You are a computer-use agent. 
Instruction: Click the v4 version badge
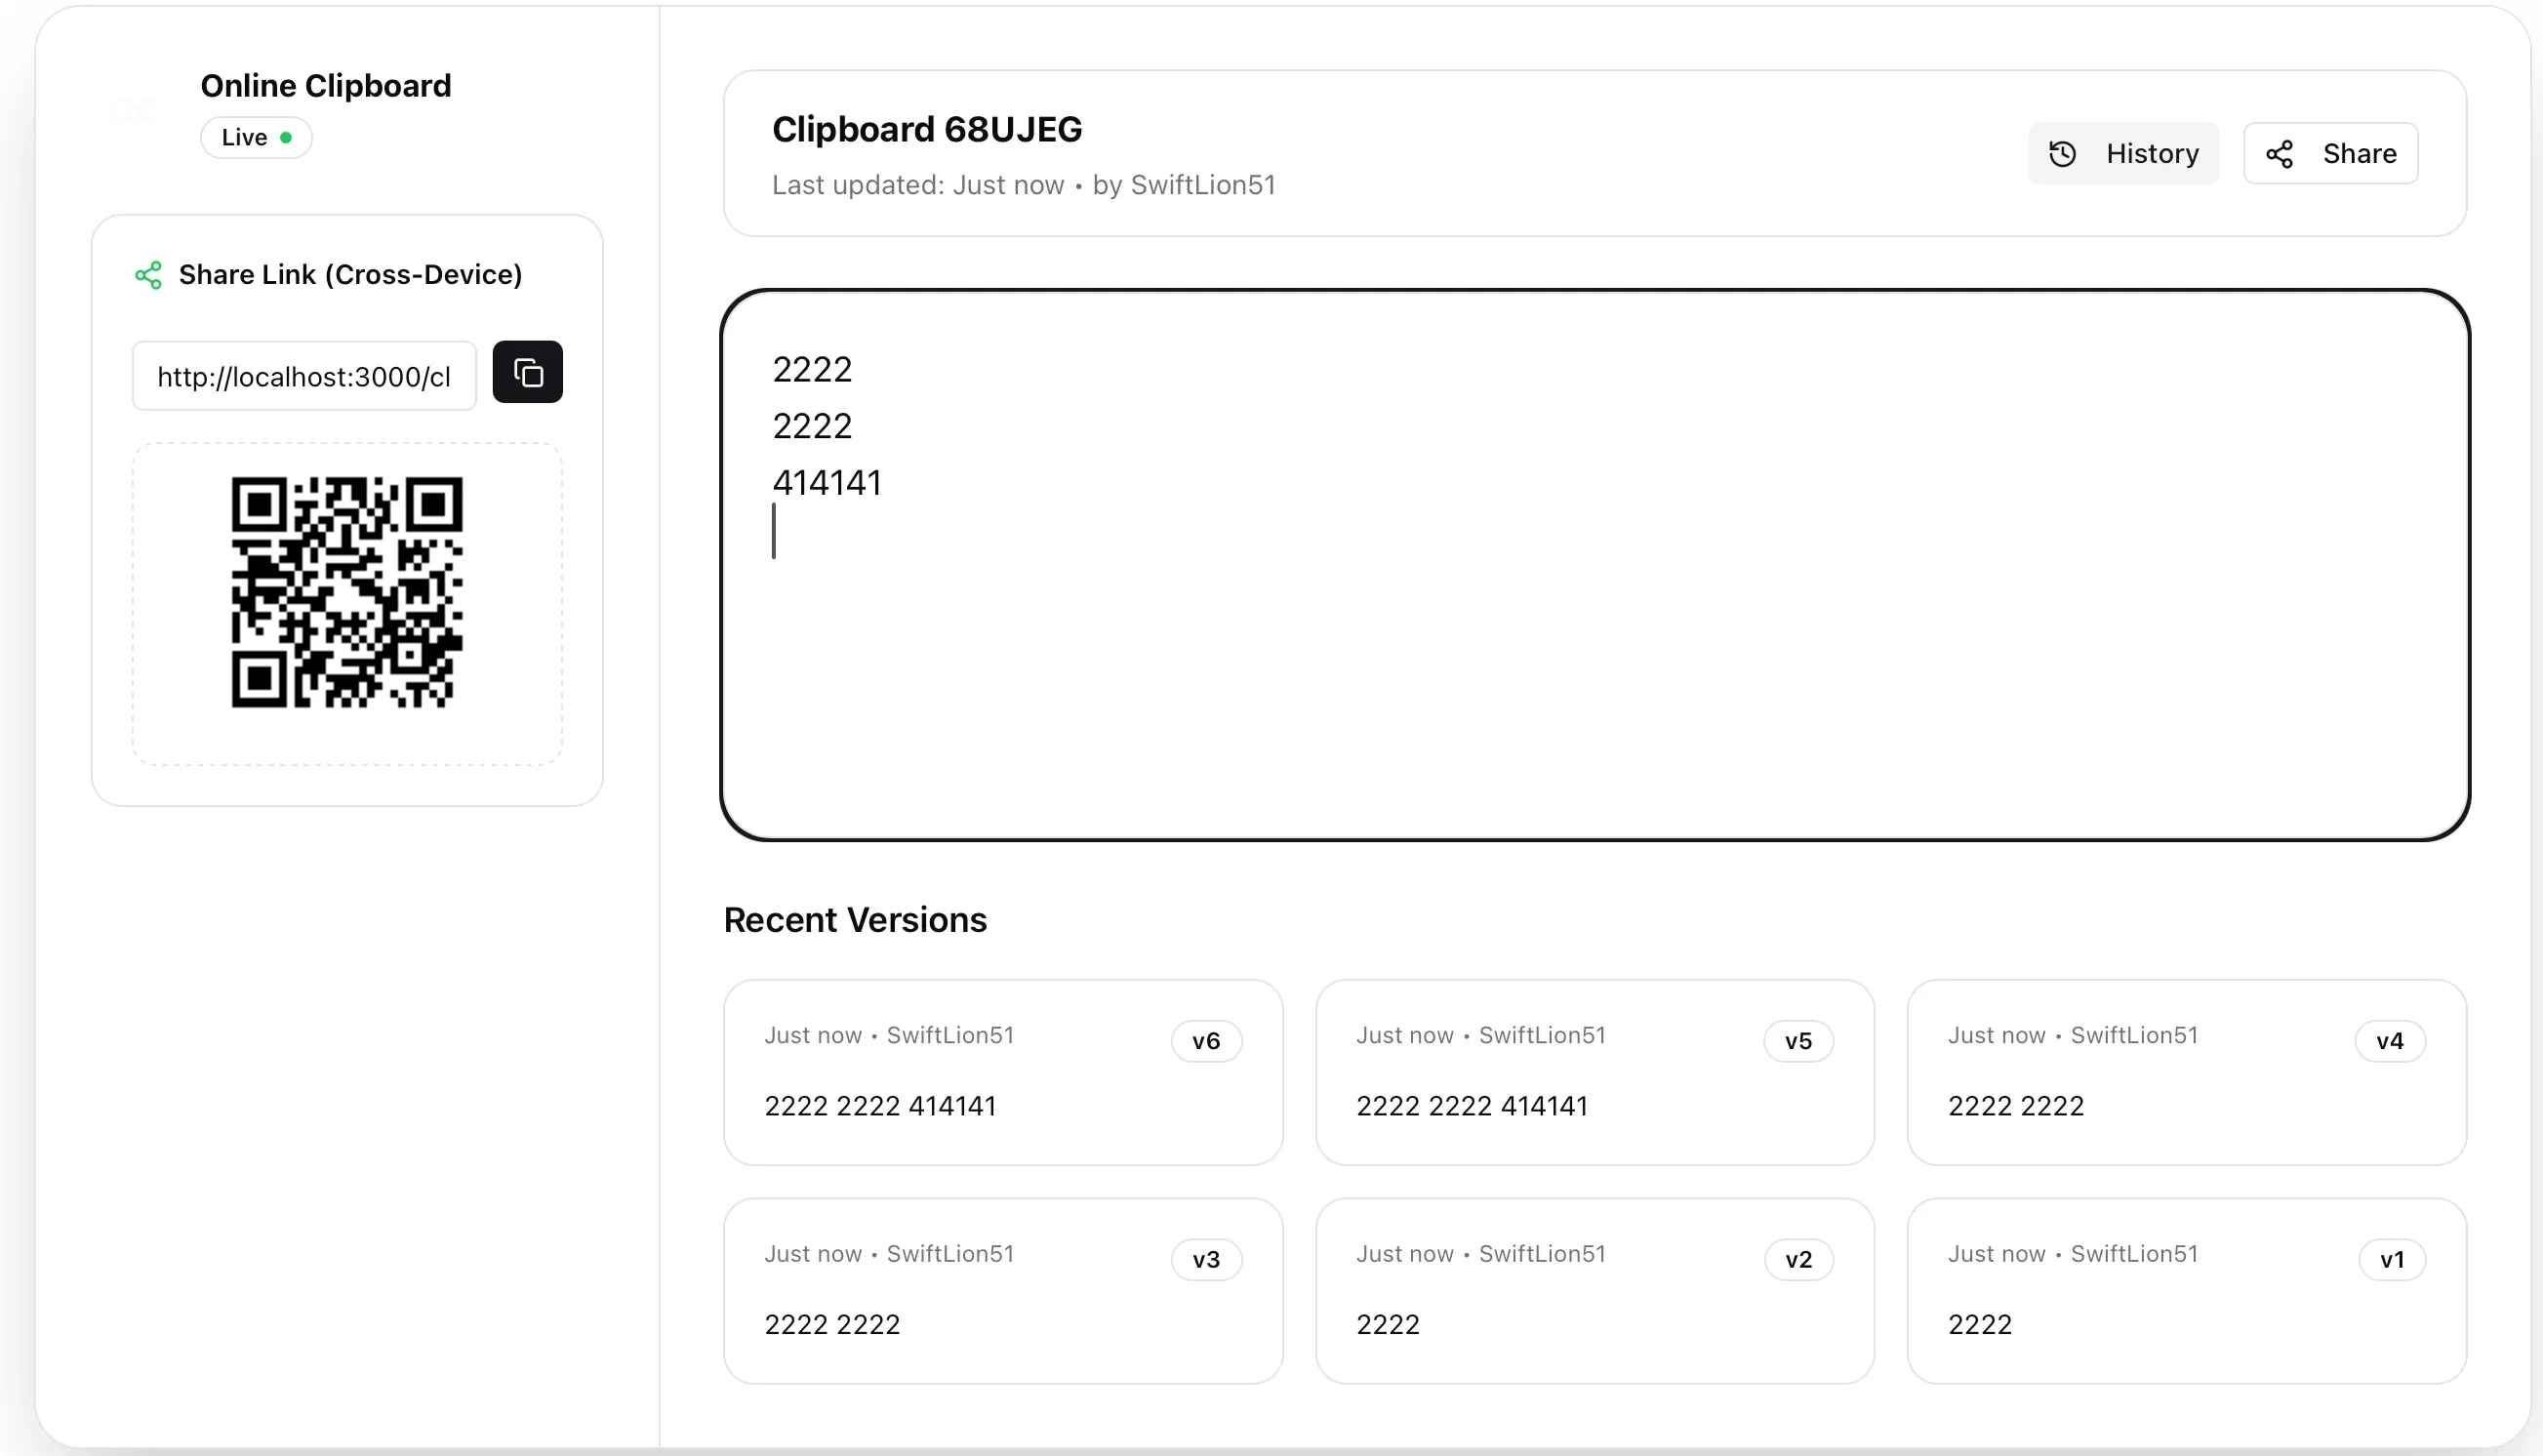point(2390,1040)
